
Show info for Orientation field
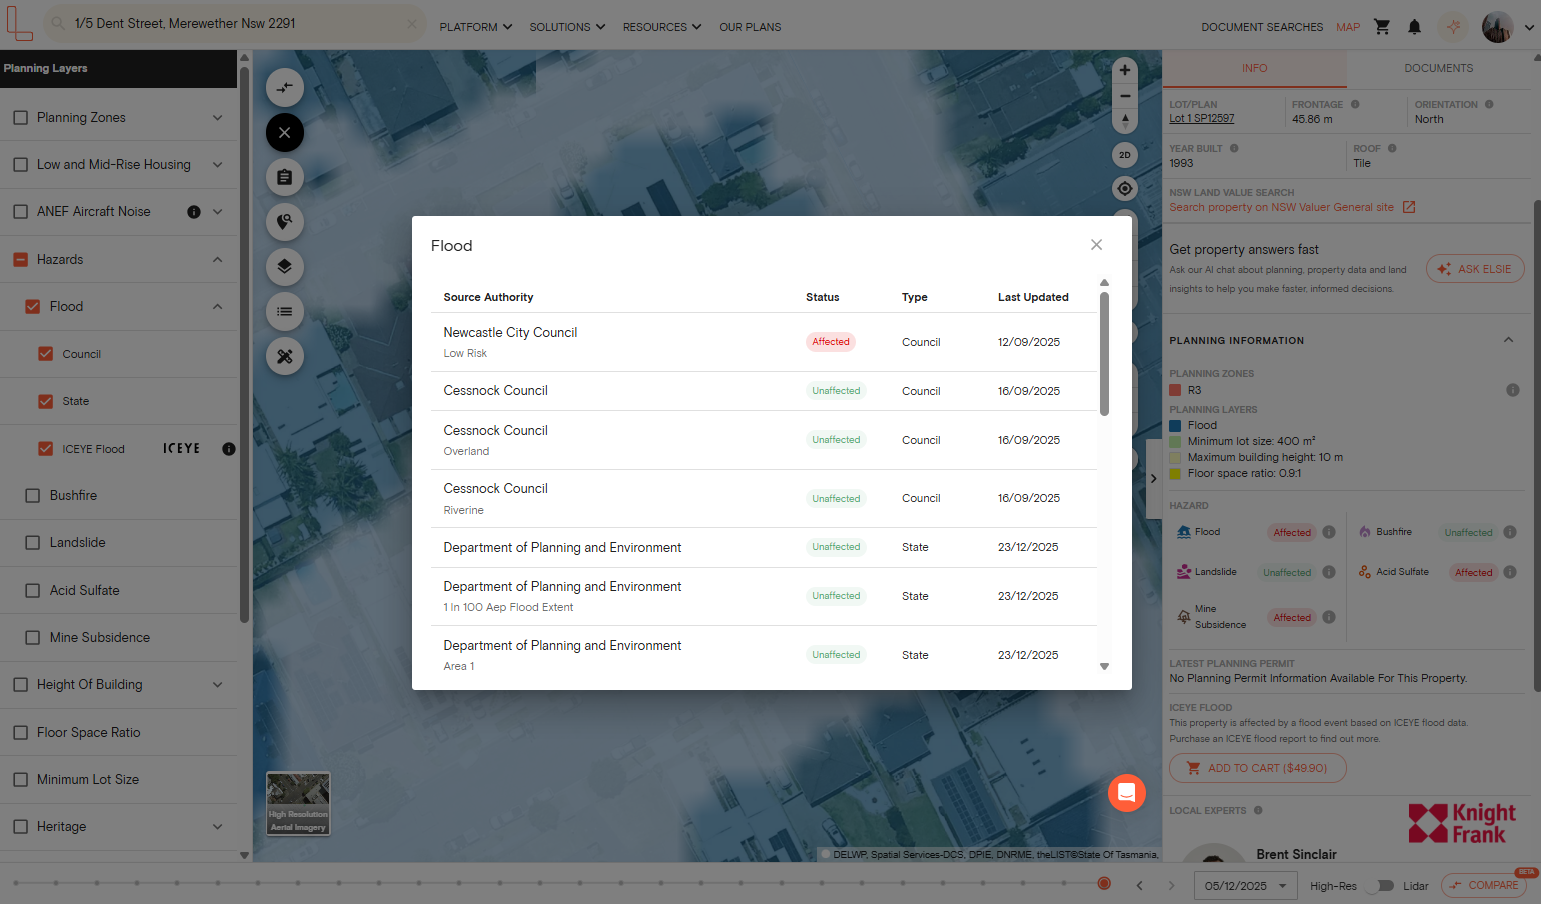[x=1489, y=104]
